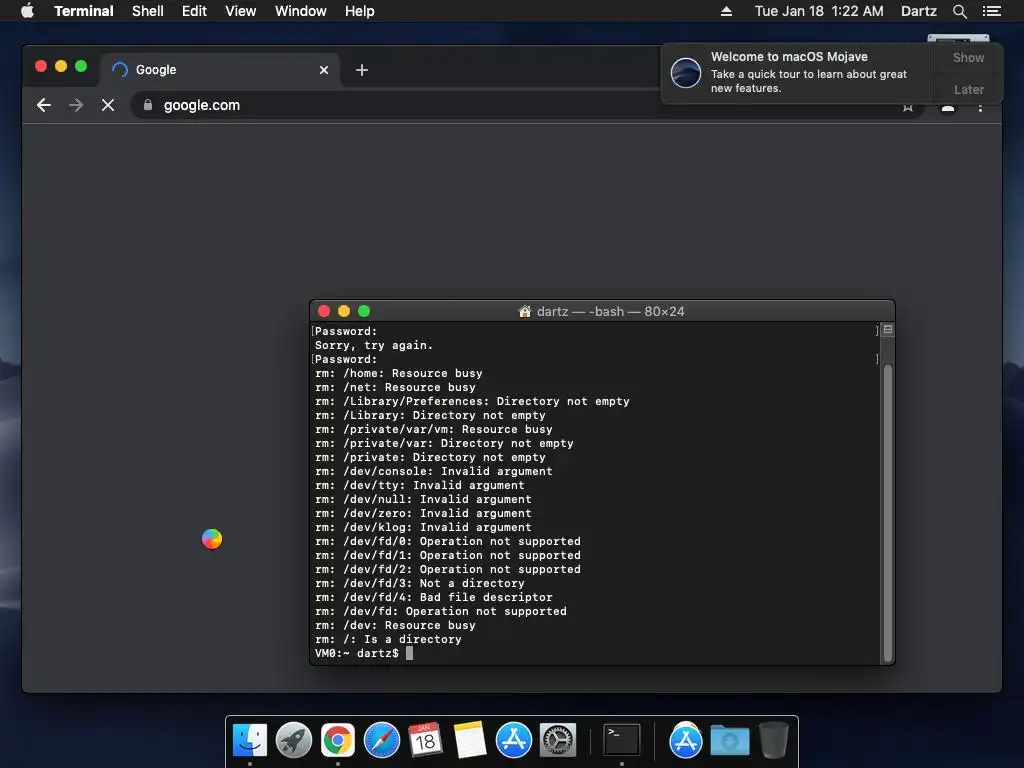
Task: Click Later on Mojave notification
Action: pos(968,89)
